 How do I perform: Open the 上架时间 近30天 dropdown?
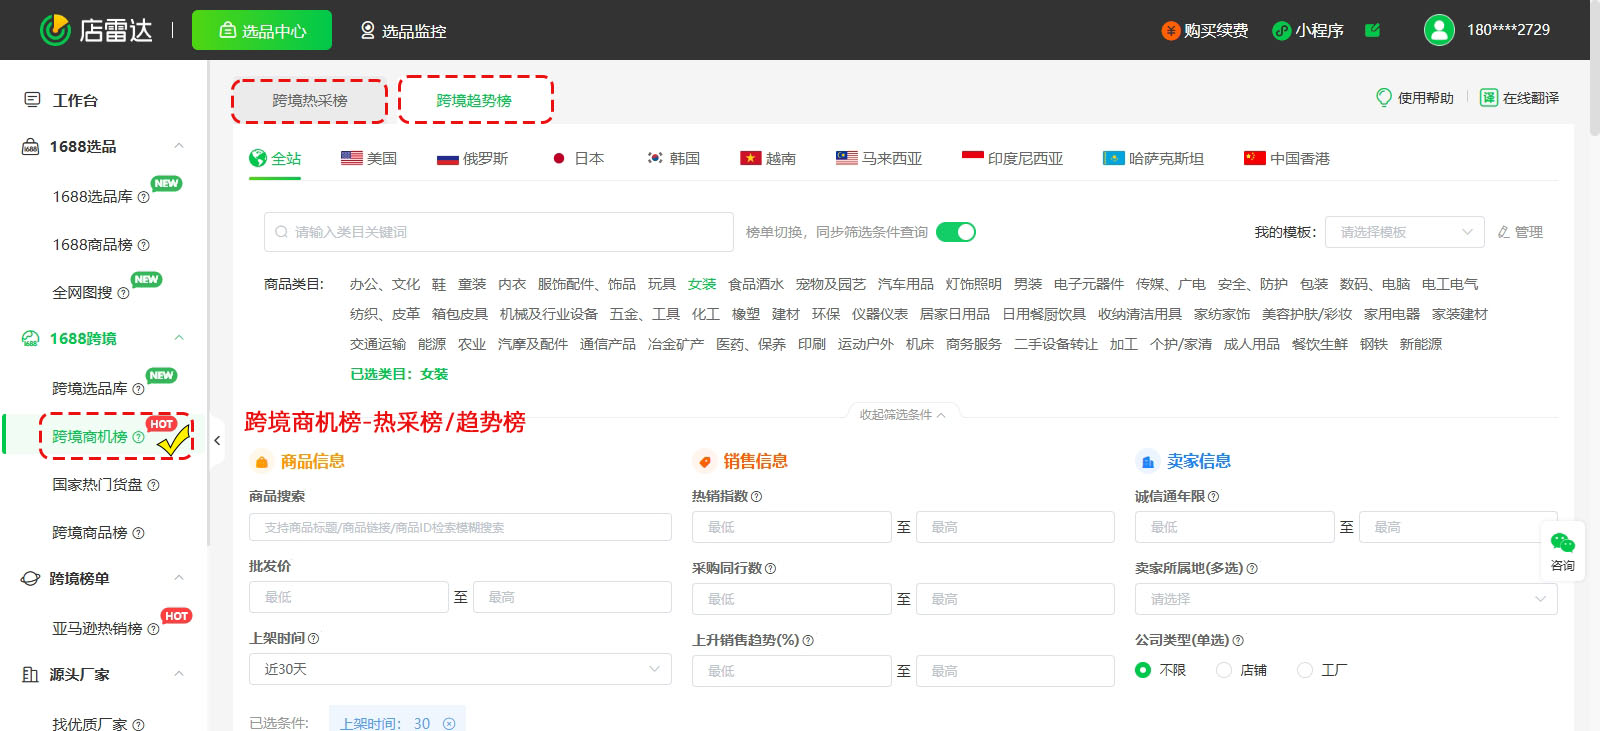[x=460, y=669]
